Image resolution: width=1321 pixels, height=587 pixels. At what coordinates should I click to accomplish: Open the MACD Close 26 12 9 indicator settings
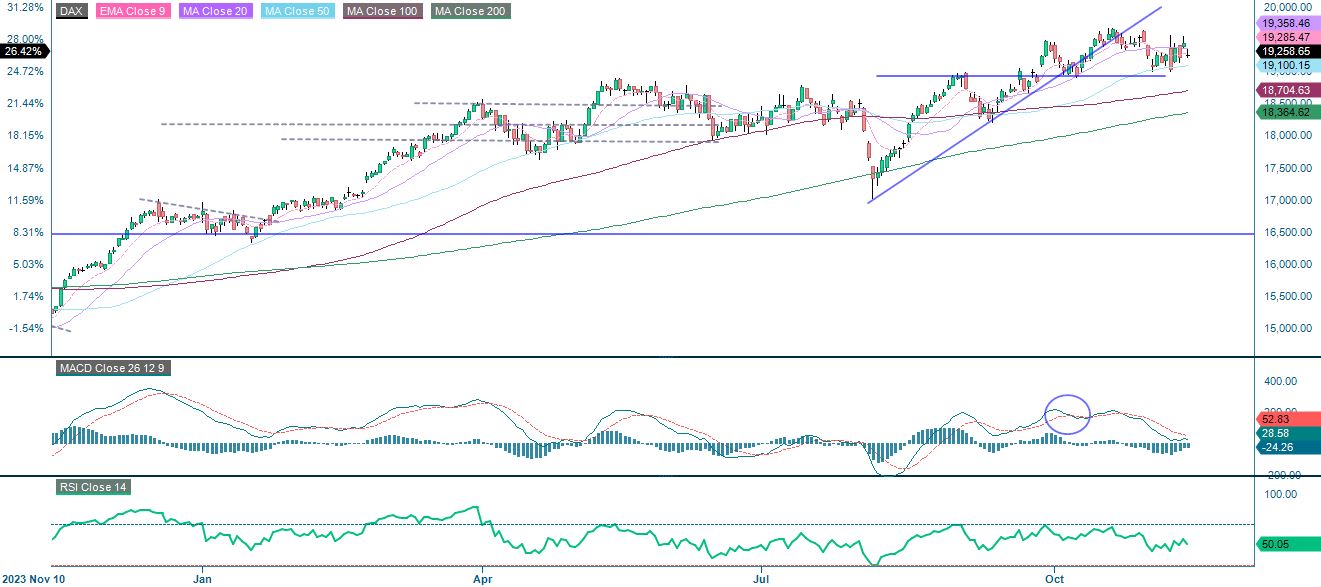point(113,368)
